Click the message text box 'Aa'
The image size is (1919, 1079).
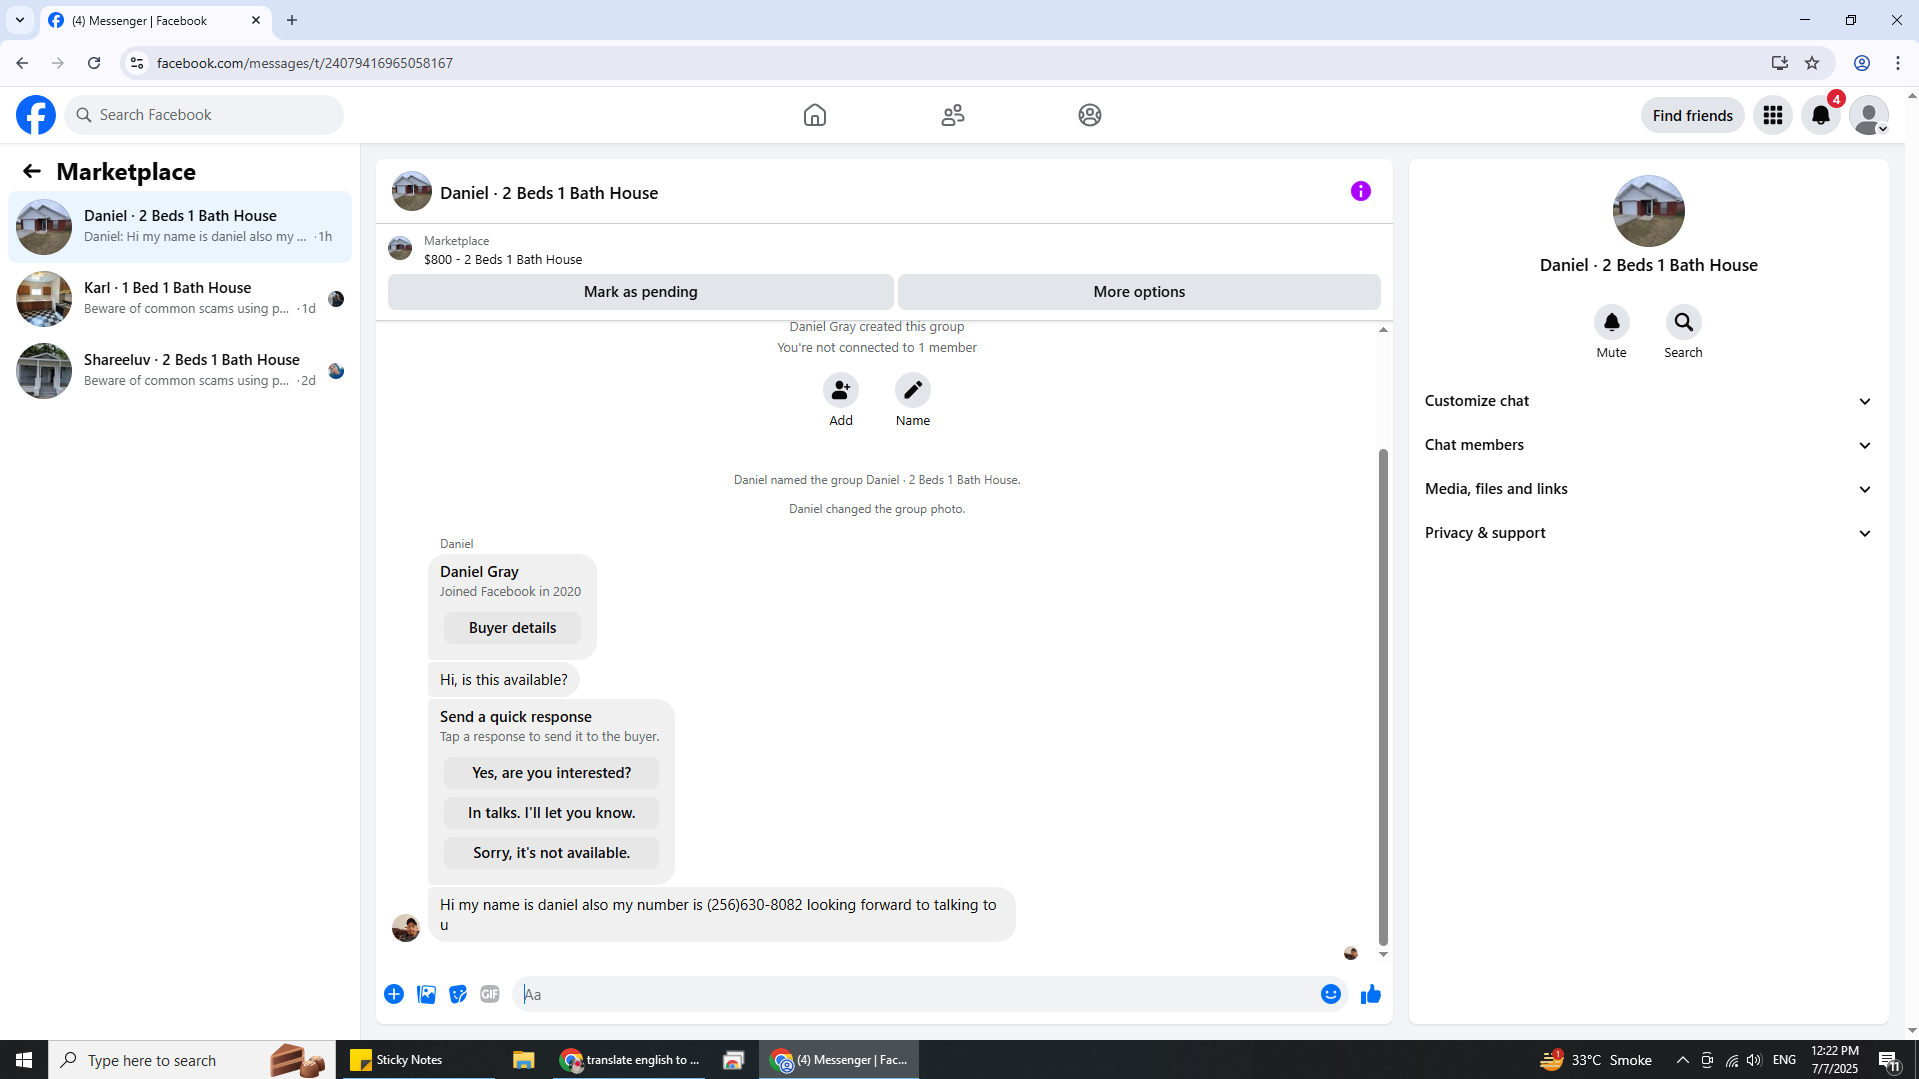(x=915, y=994)
